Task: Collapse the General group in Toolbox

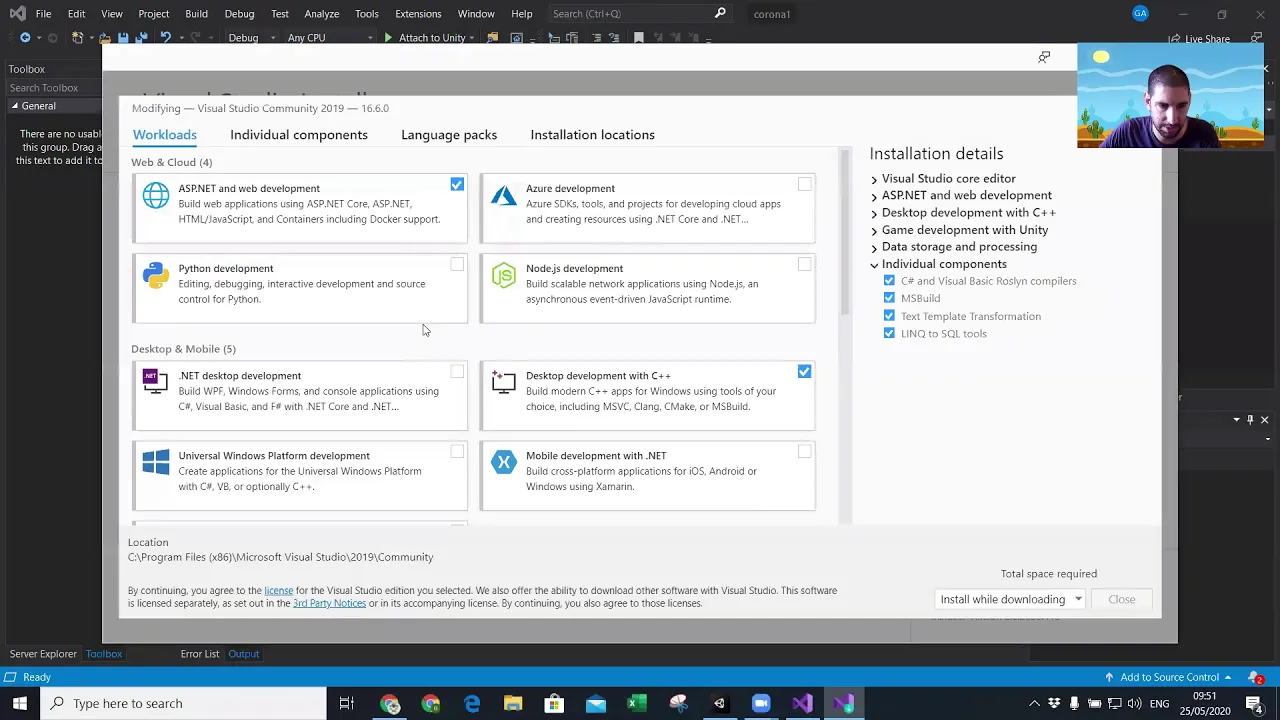Action: 15,106
